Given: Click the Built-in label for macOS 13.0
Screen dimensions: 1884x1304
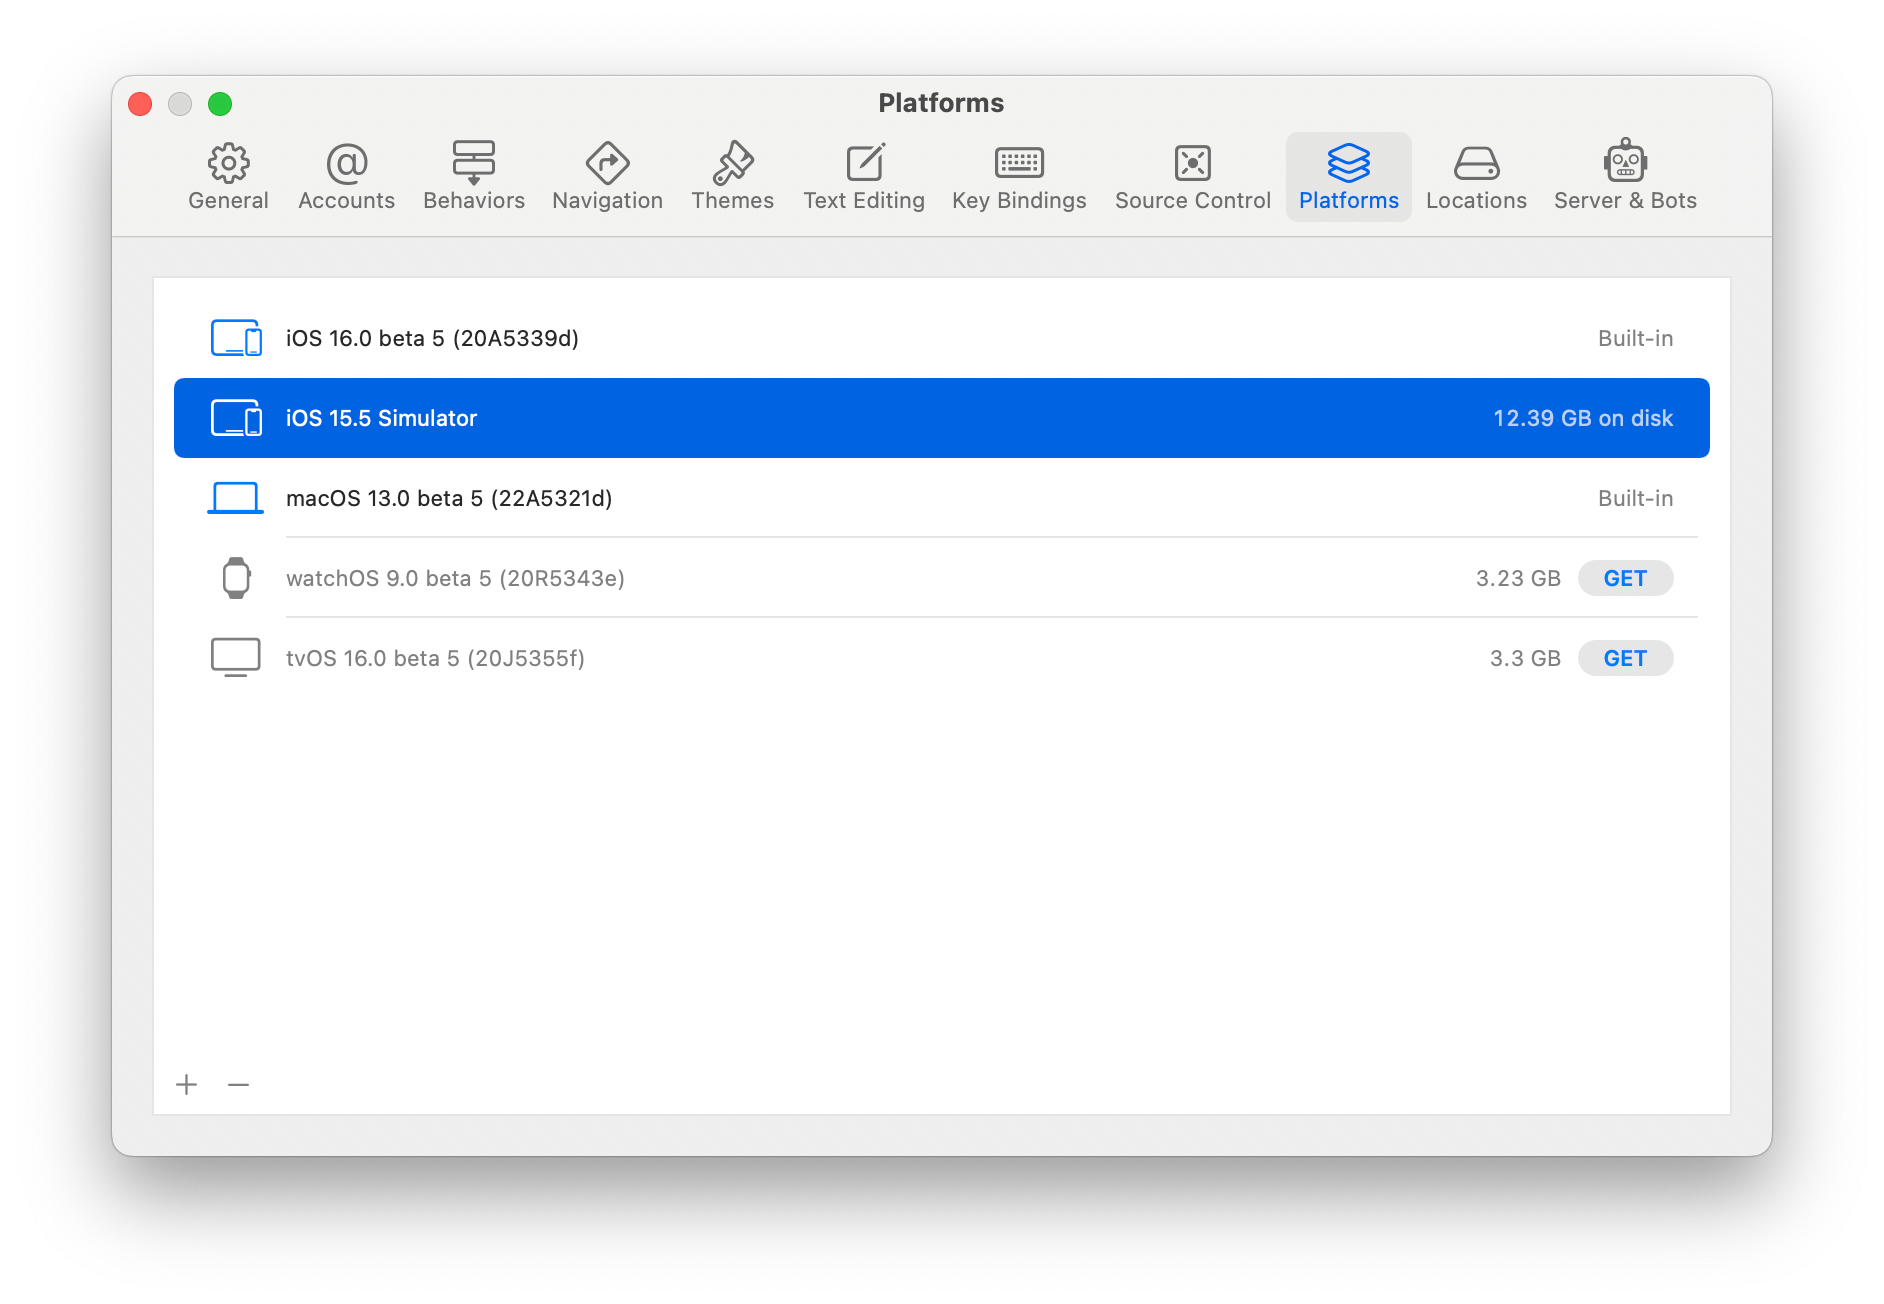Looking at the screenshot, I should coord(1635,498).
